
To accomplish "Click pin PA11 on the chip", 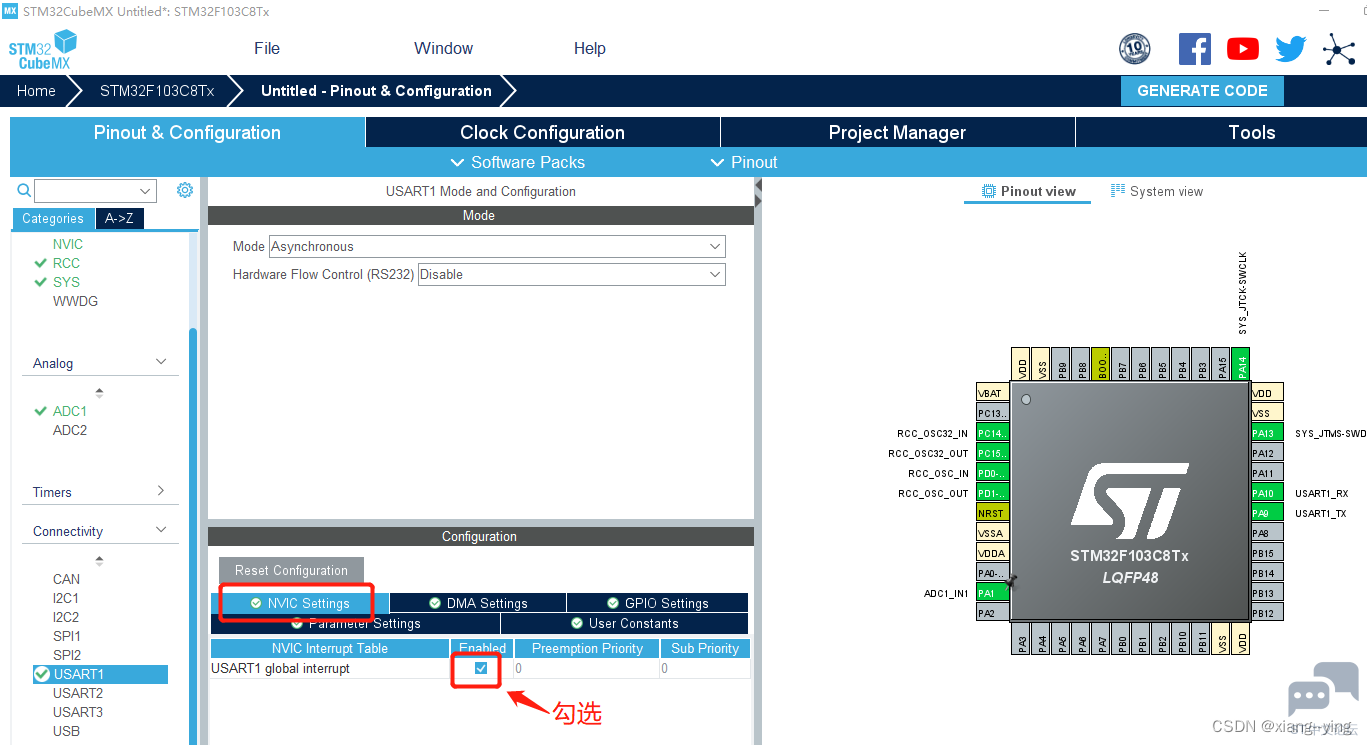I will [x=1267, y=473].
